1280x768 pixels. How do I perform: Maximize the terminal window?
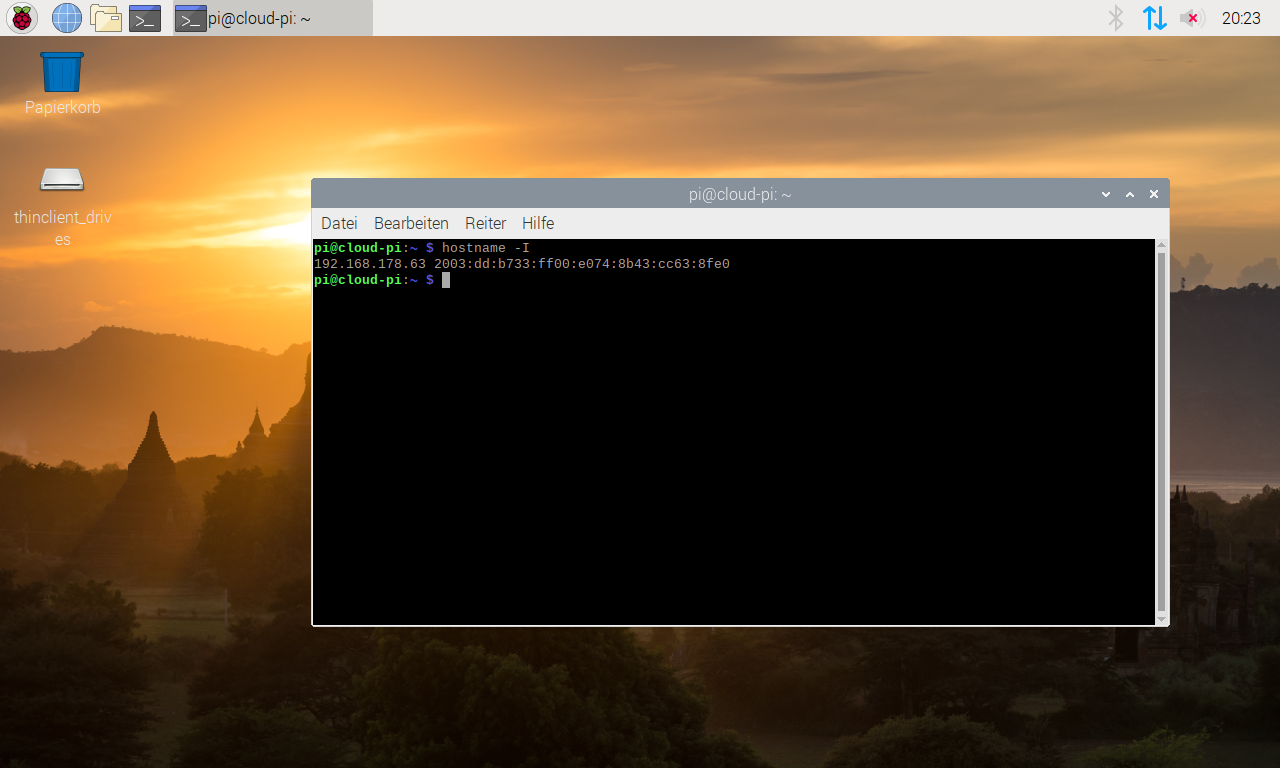point(1130,194)
